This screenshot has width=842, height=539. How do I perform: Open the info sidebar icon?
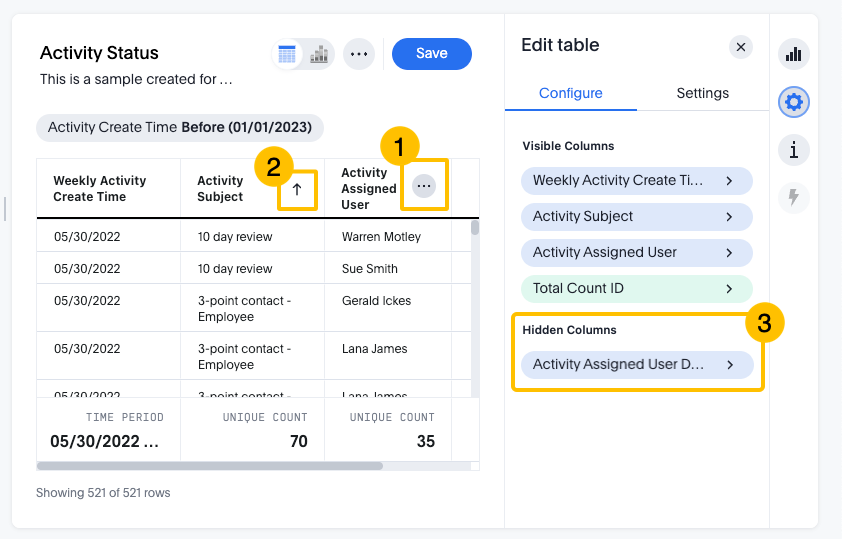794,150
